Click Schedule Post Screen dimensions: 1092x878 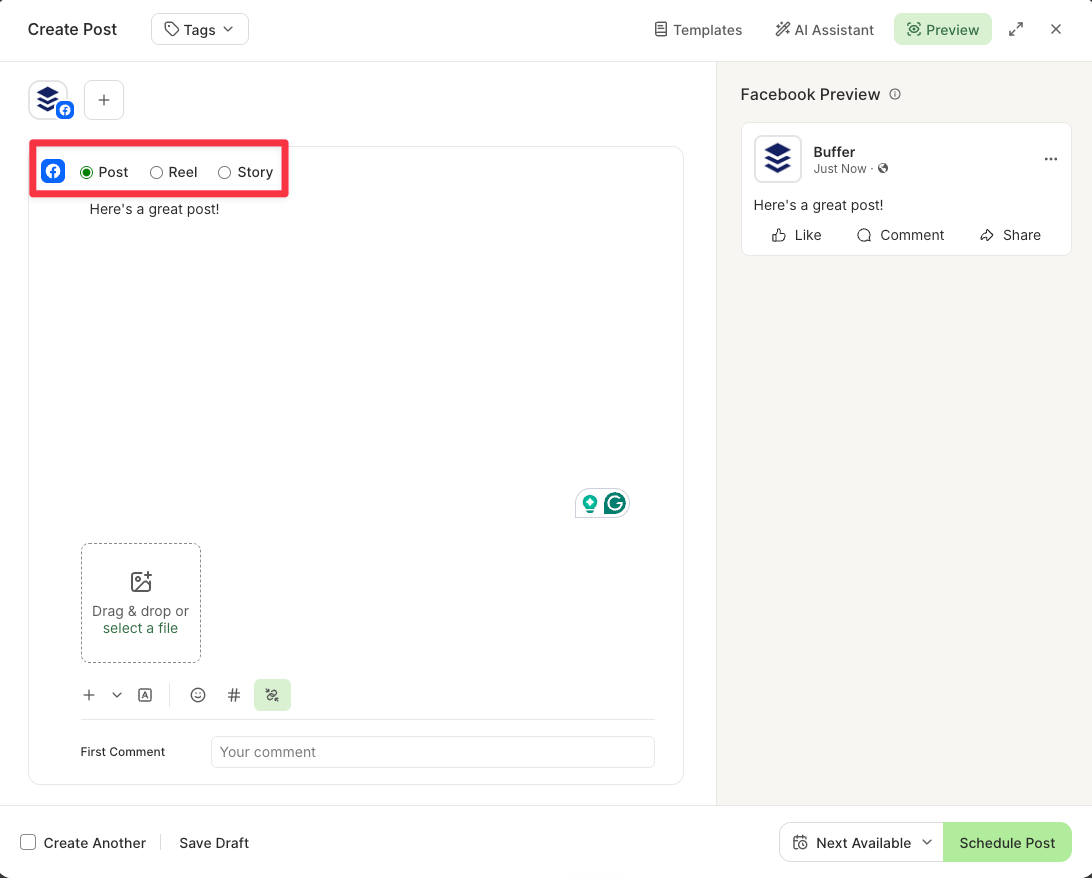1007,842
